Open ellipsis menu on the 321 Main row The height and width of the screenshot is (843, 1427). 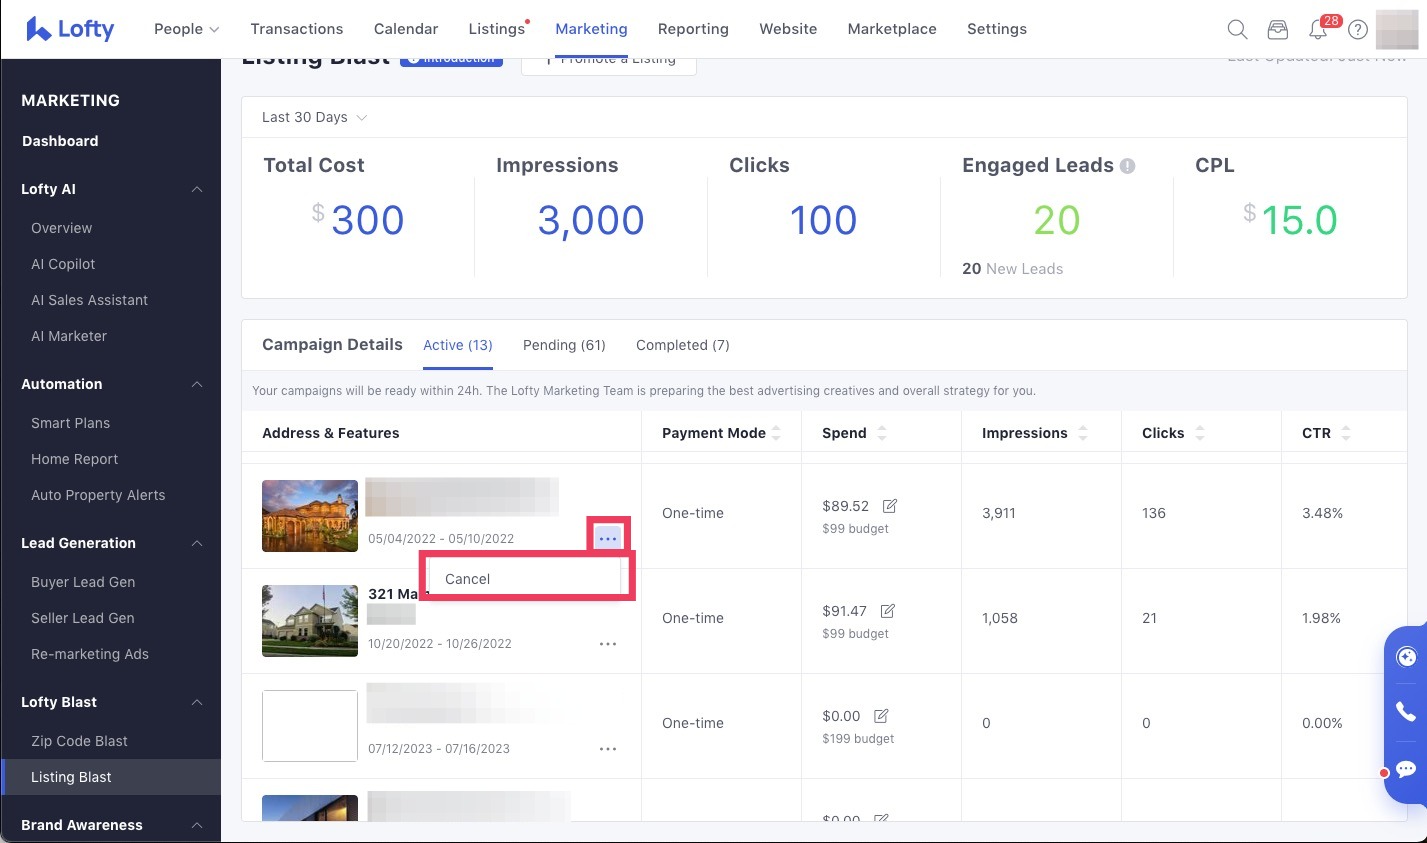coord(608,643)
